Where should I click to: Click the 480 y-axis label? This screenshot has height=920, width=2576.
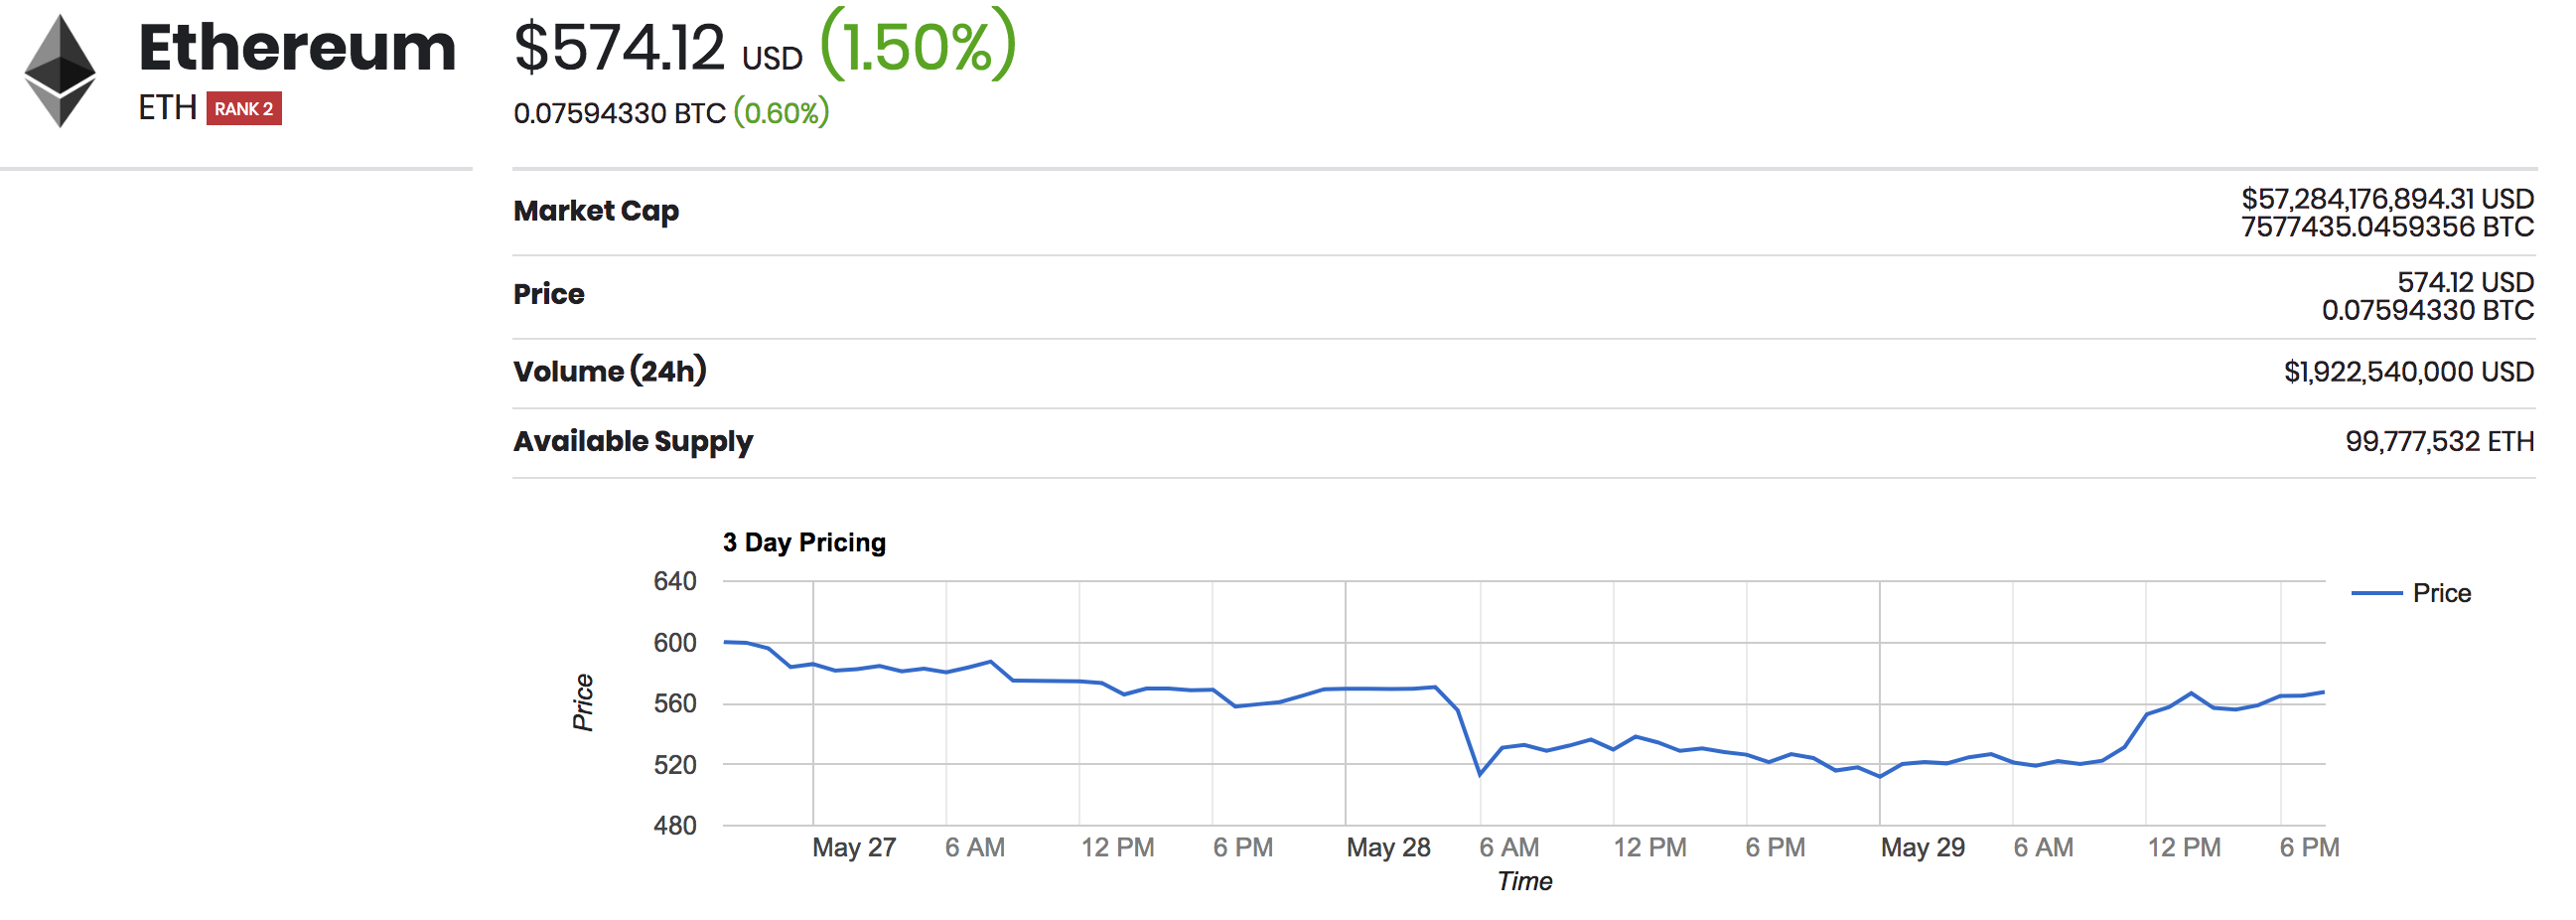click(675, 826)
